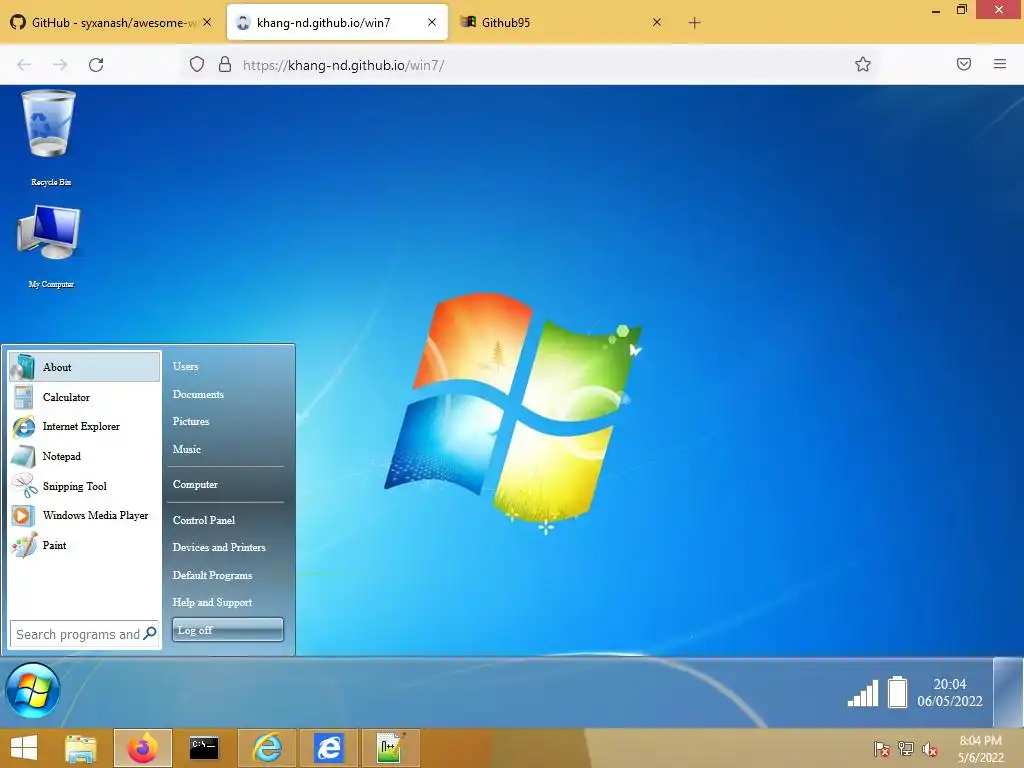Open Default Programs link
1024x768 pixels.
pyautogui.click(x=212, y=575)
